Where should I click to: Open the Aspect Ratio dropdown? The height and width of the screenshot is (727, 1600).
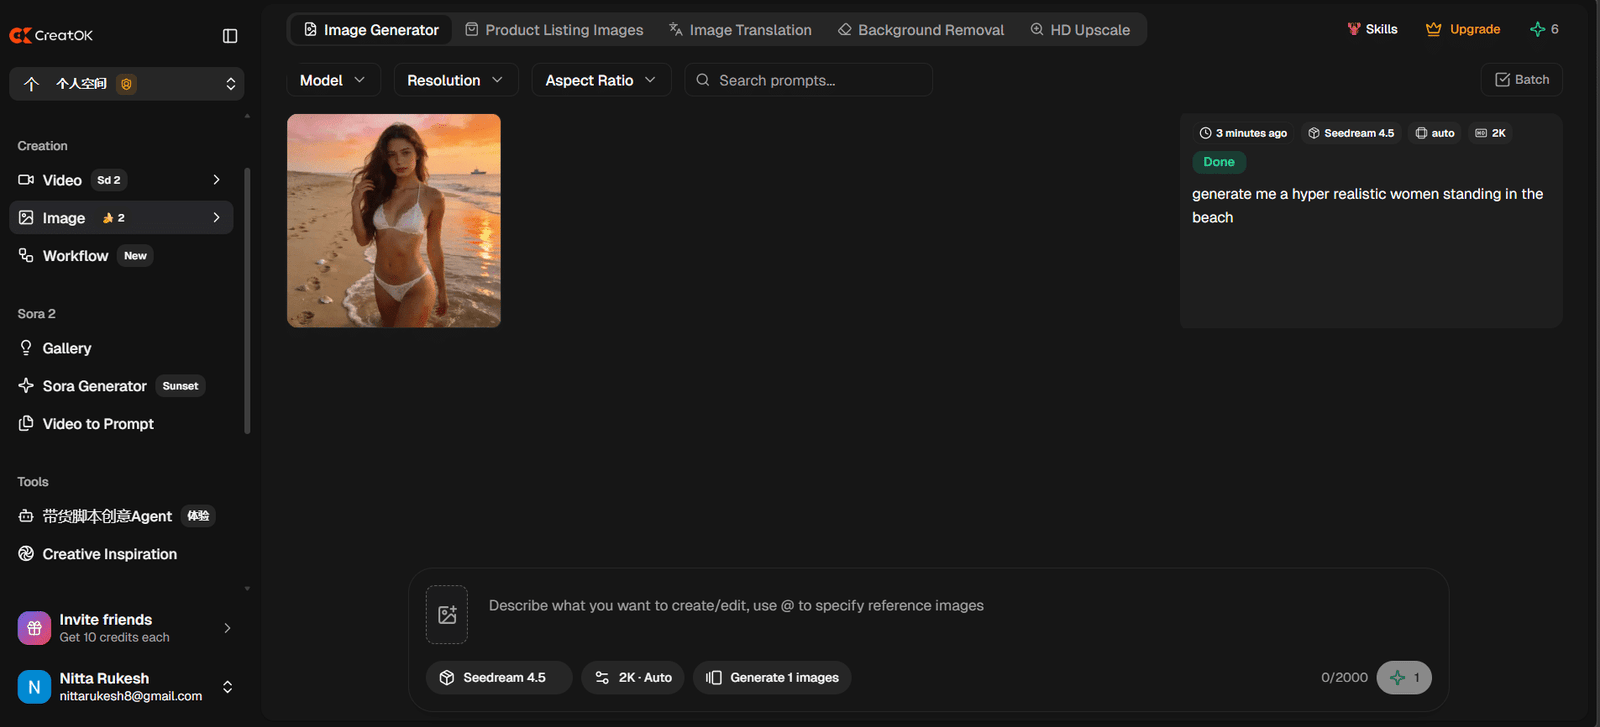600,80
